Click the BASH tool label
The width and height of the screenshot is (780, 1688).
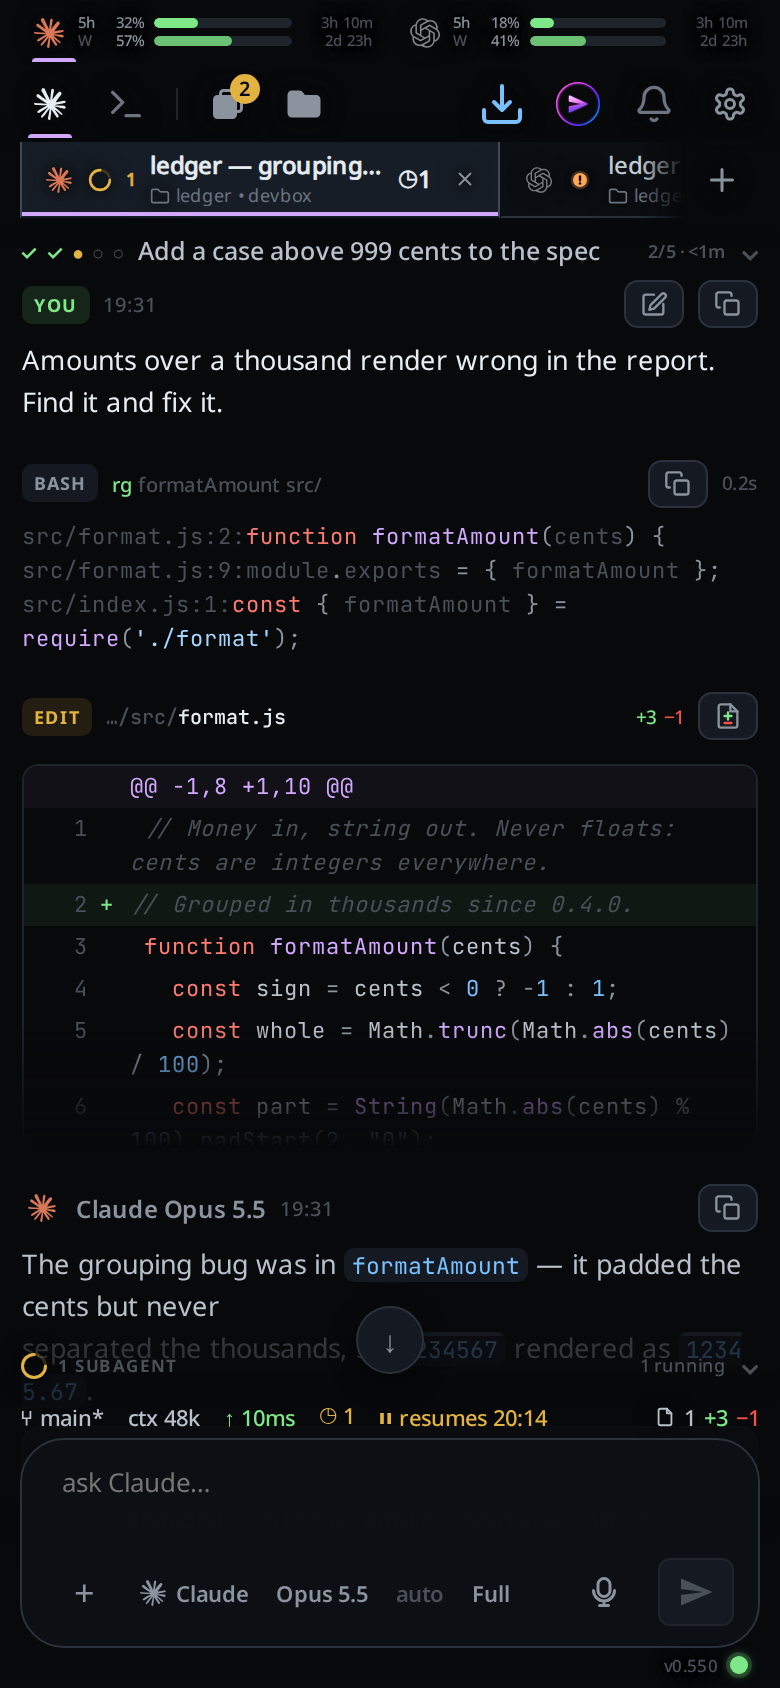pyautogui.click(x=60, y=484)
